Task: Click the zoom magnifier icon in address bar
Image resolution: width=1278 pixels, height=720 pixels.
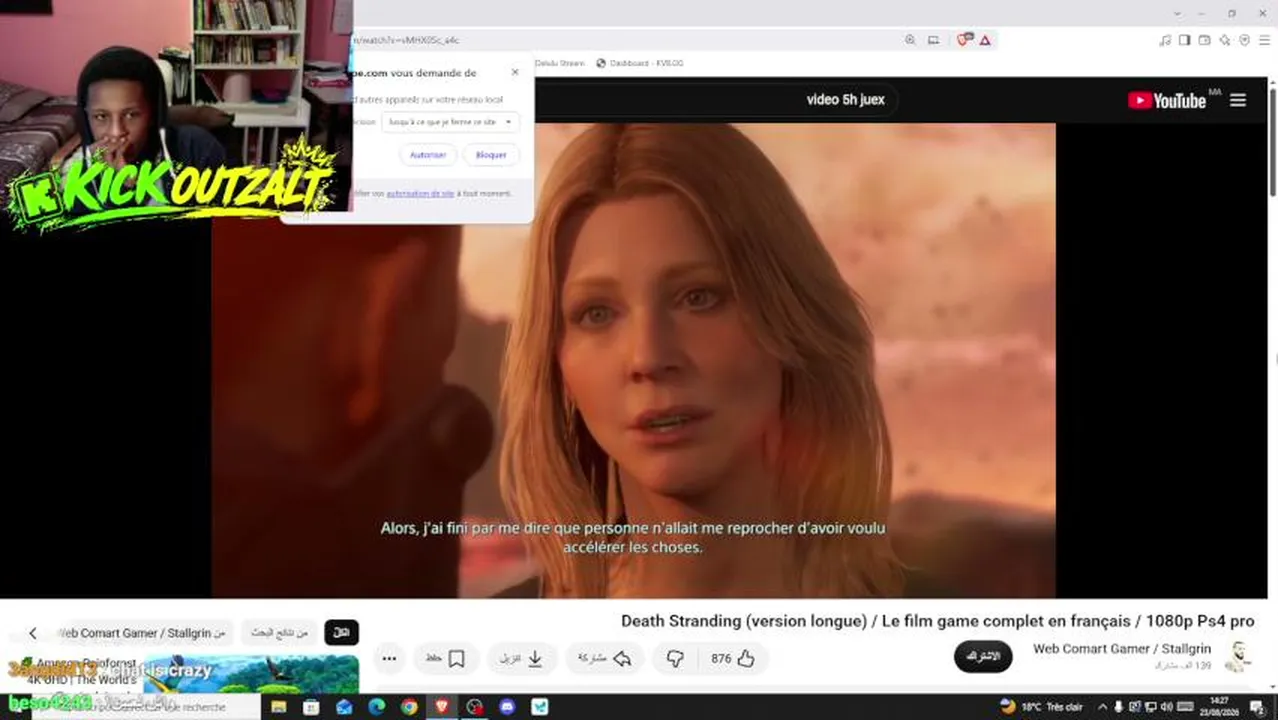Action: [x=910, y=40]
